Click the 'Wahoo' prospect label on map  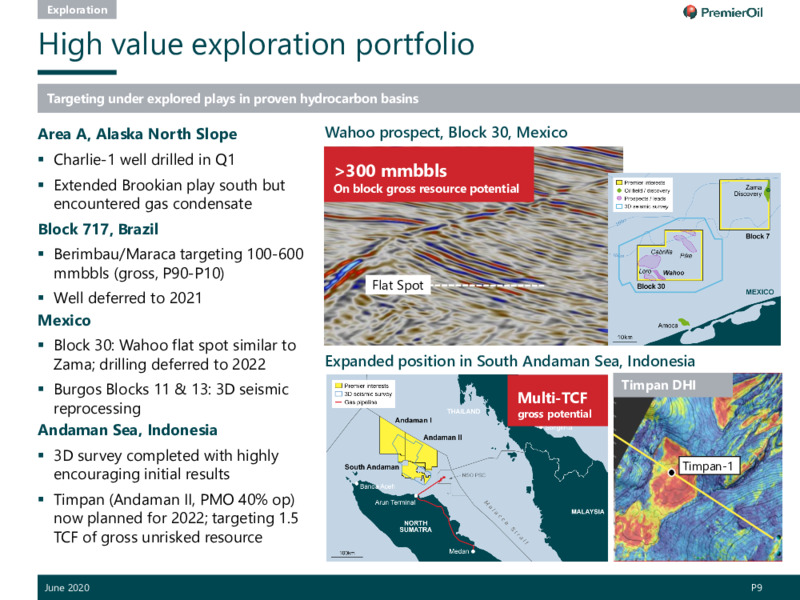tap(673, 273)
